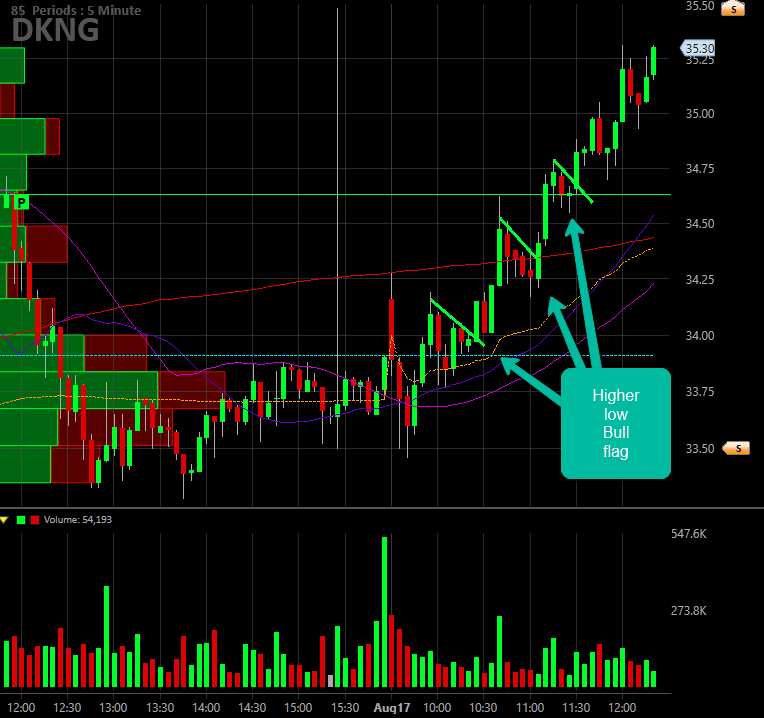Click the tallest green volume bar at Aug17 open

point(384,612)
